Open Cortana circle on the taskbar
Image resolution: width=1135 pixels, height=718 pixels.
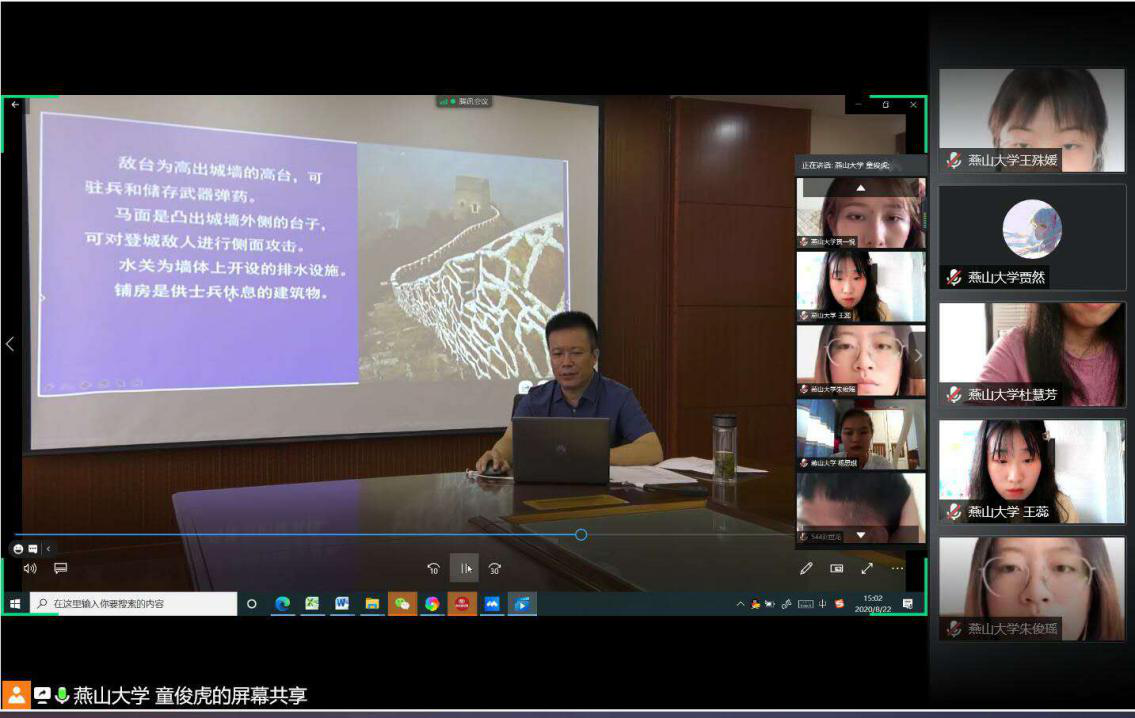tap(252, 604)
